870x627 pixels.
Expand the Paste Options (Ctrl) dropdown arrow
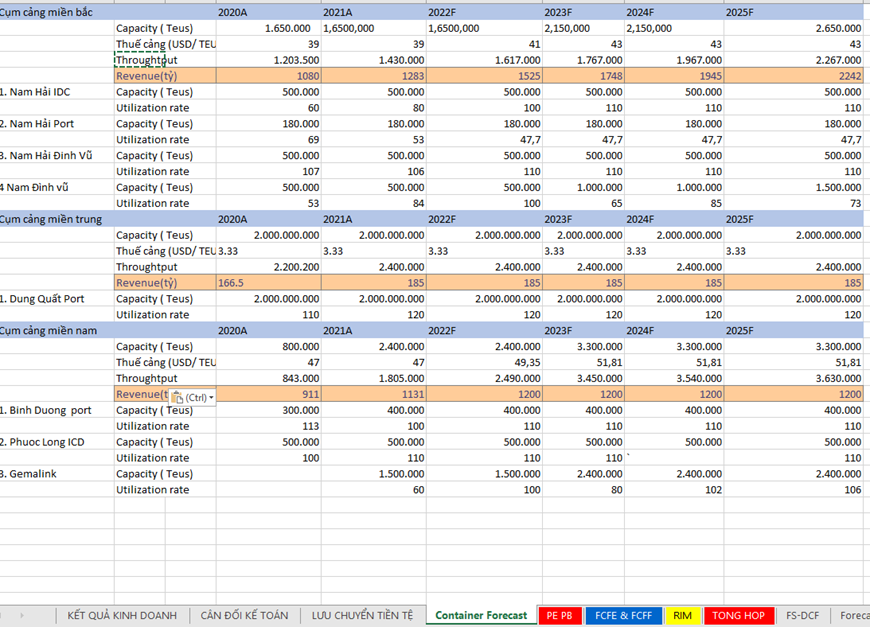(212, 397)
